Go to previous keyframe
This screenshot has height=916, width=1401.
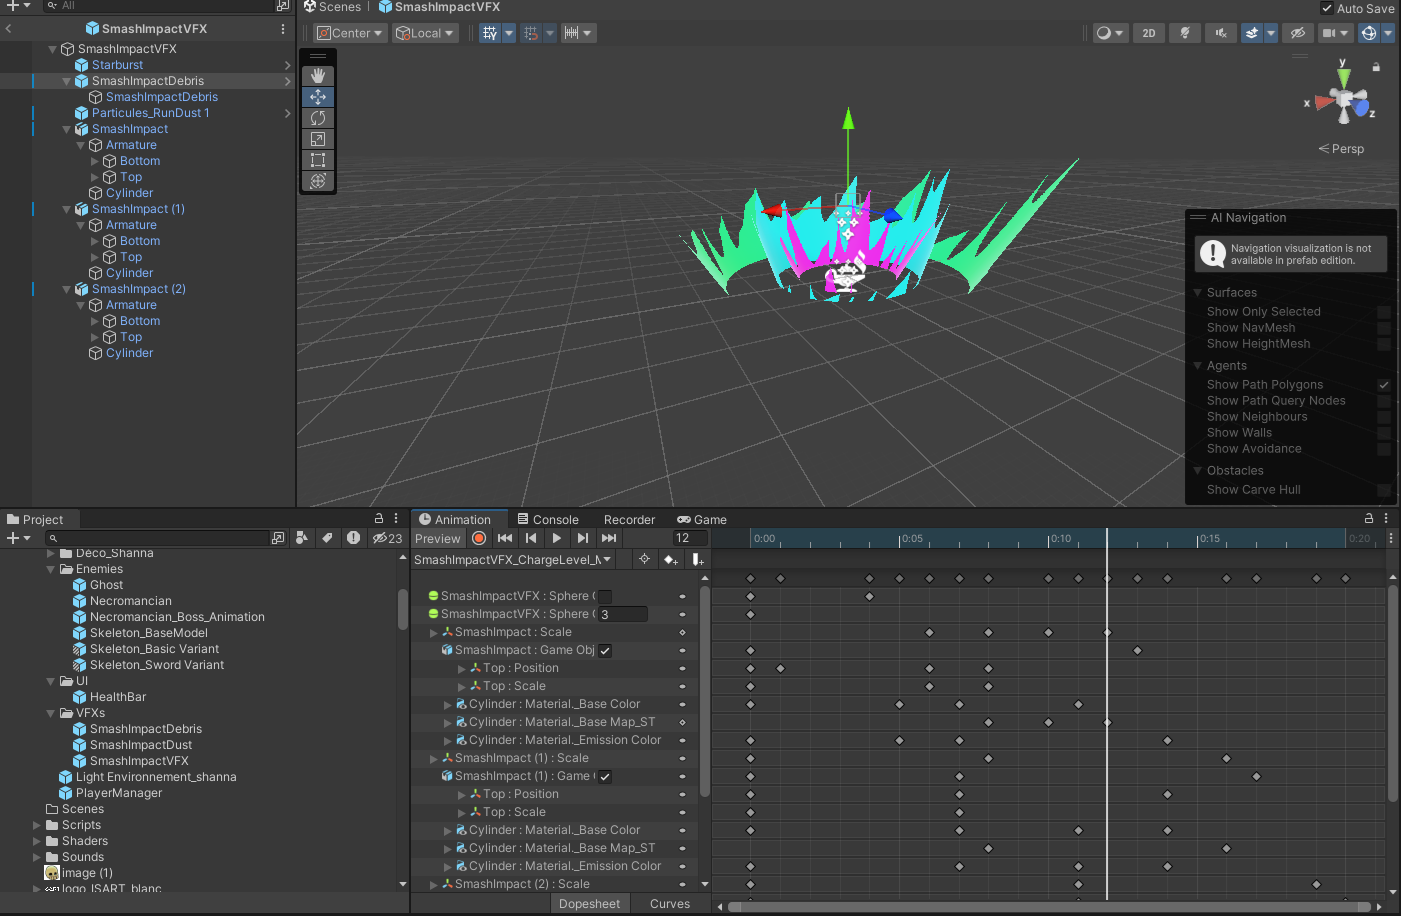[531, 538]
